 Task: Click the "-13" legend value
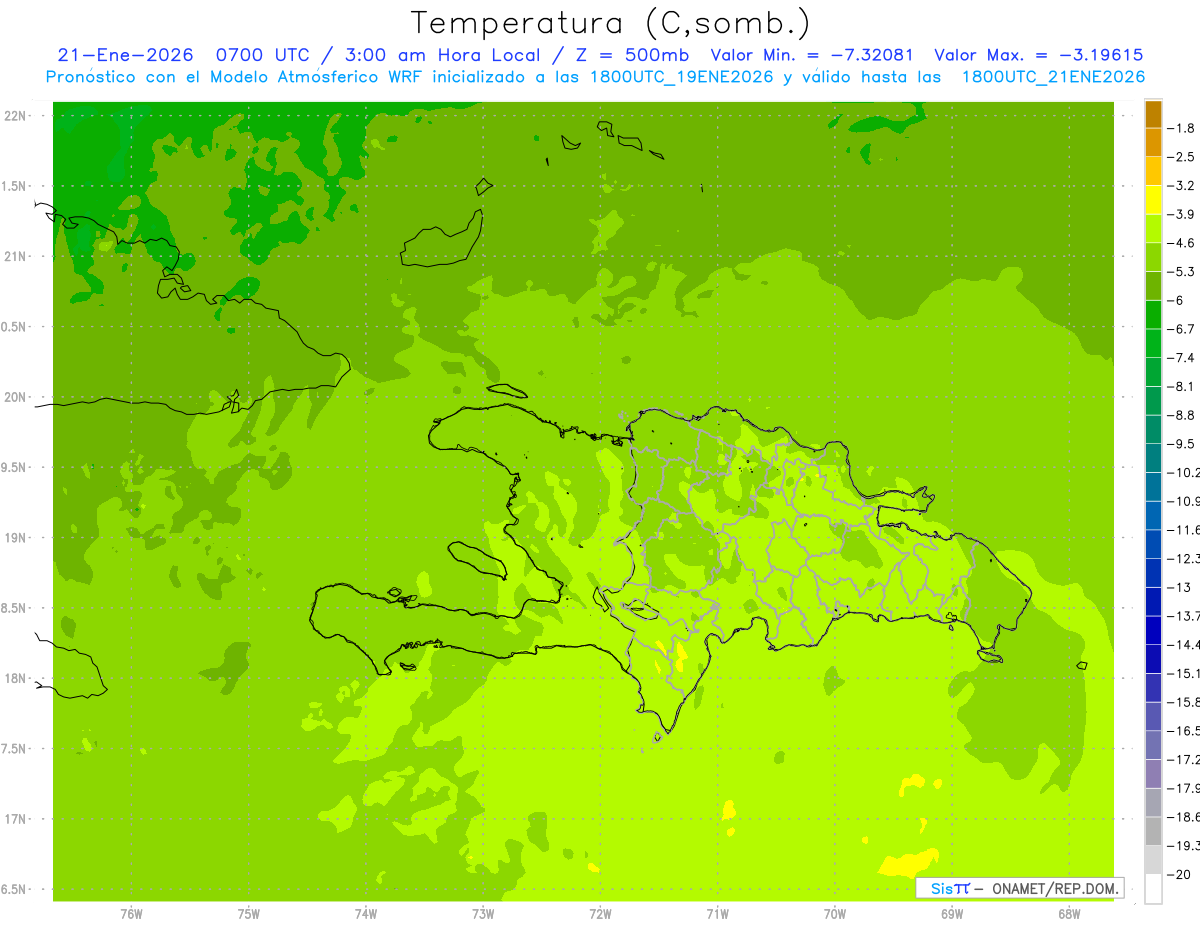(1180, 587)
